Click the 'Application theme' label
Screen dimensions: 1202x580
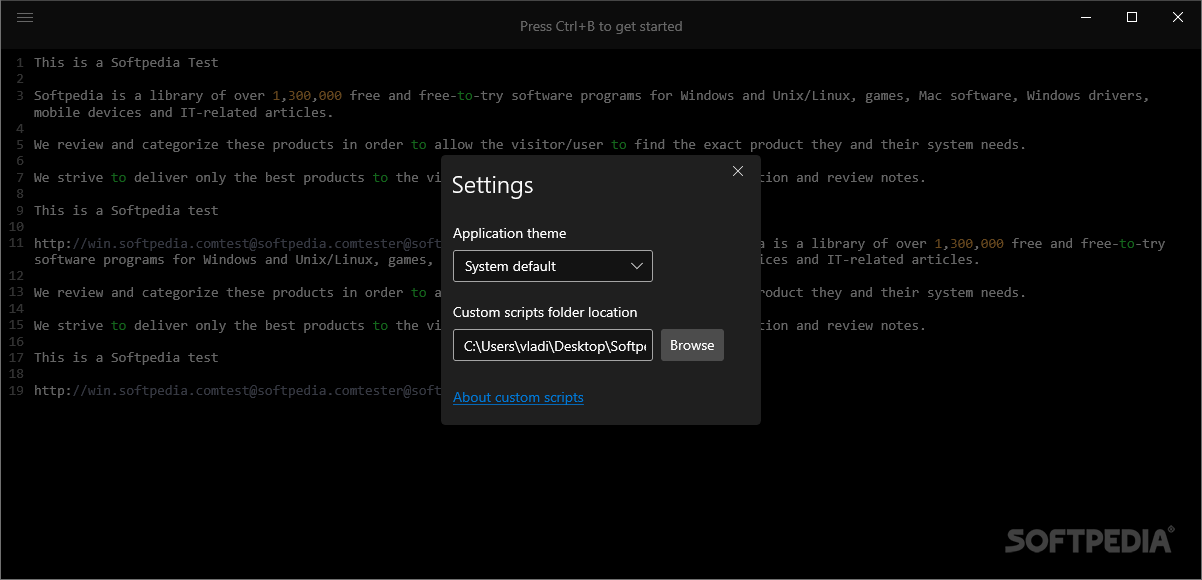point(510,233)
